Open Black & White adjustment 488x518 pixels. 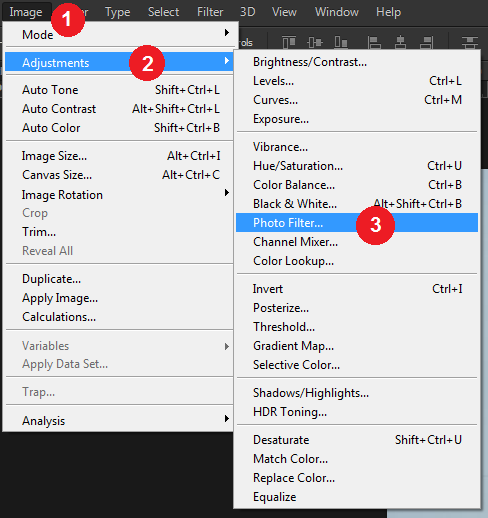pos(357,204)
